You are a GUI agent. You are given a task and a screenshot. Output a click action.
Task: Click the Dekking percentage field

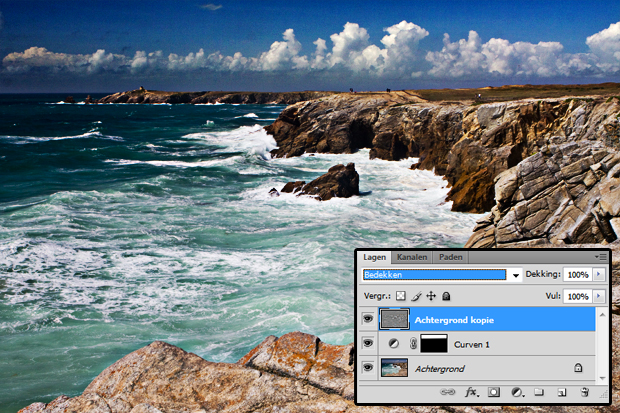click(577, 275)
